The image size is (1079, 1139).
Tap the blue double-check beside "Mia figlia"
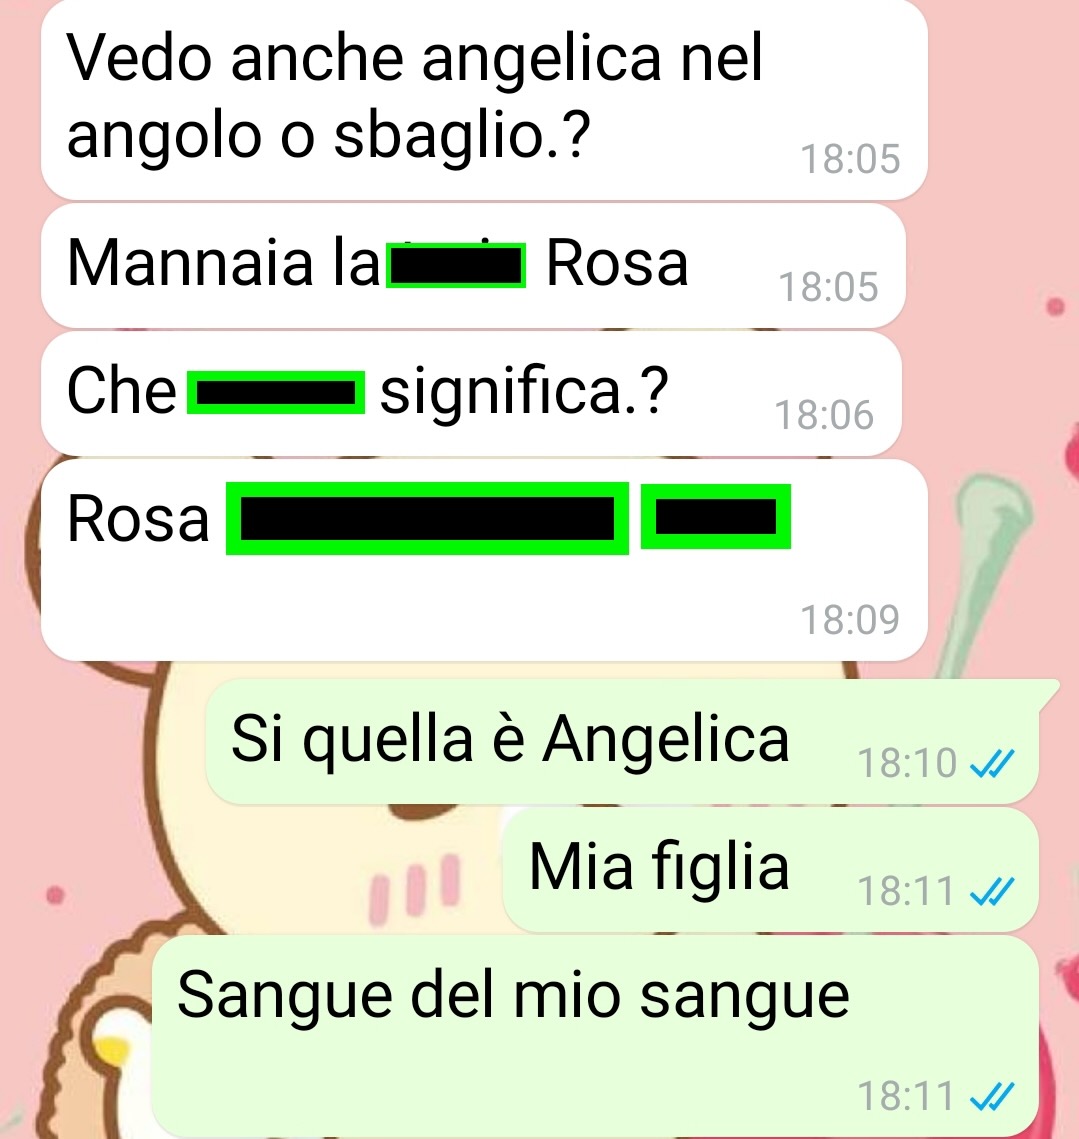[992, 891]
